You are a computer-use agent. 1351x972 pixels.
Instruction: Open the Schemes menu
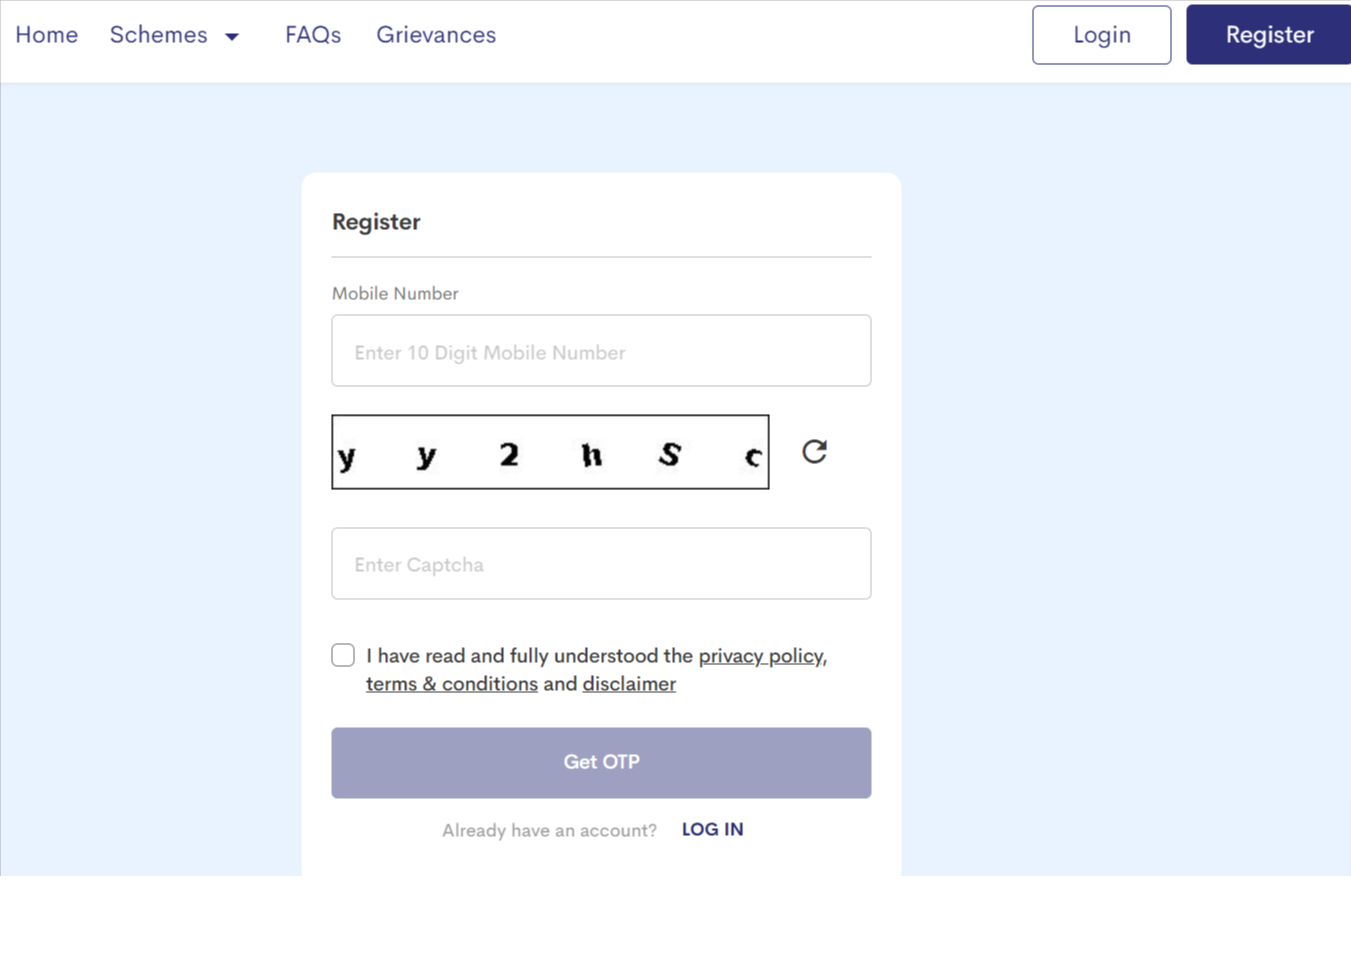[159, 35]
